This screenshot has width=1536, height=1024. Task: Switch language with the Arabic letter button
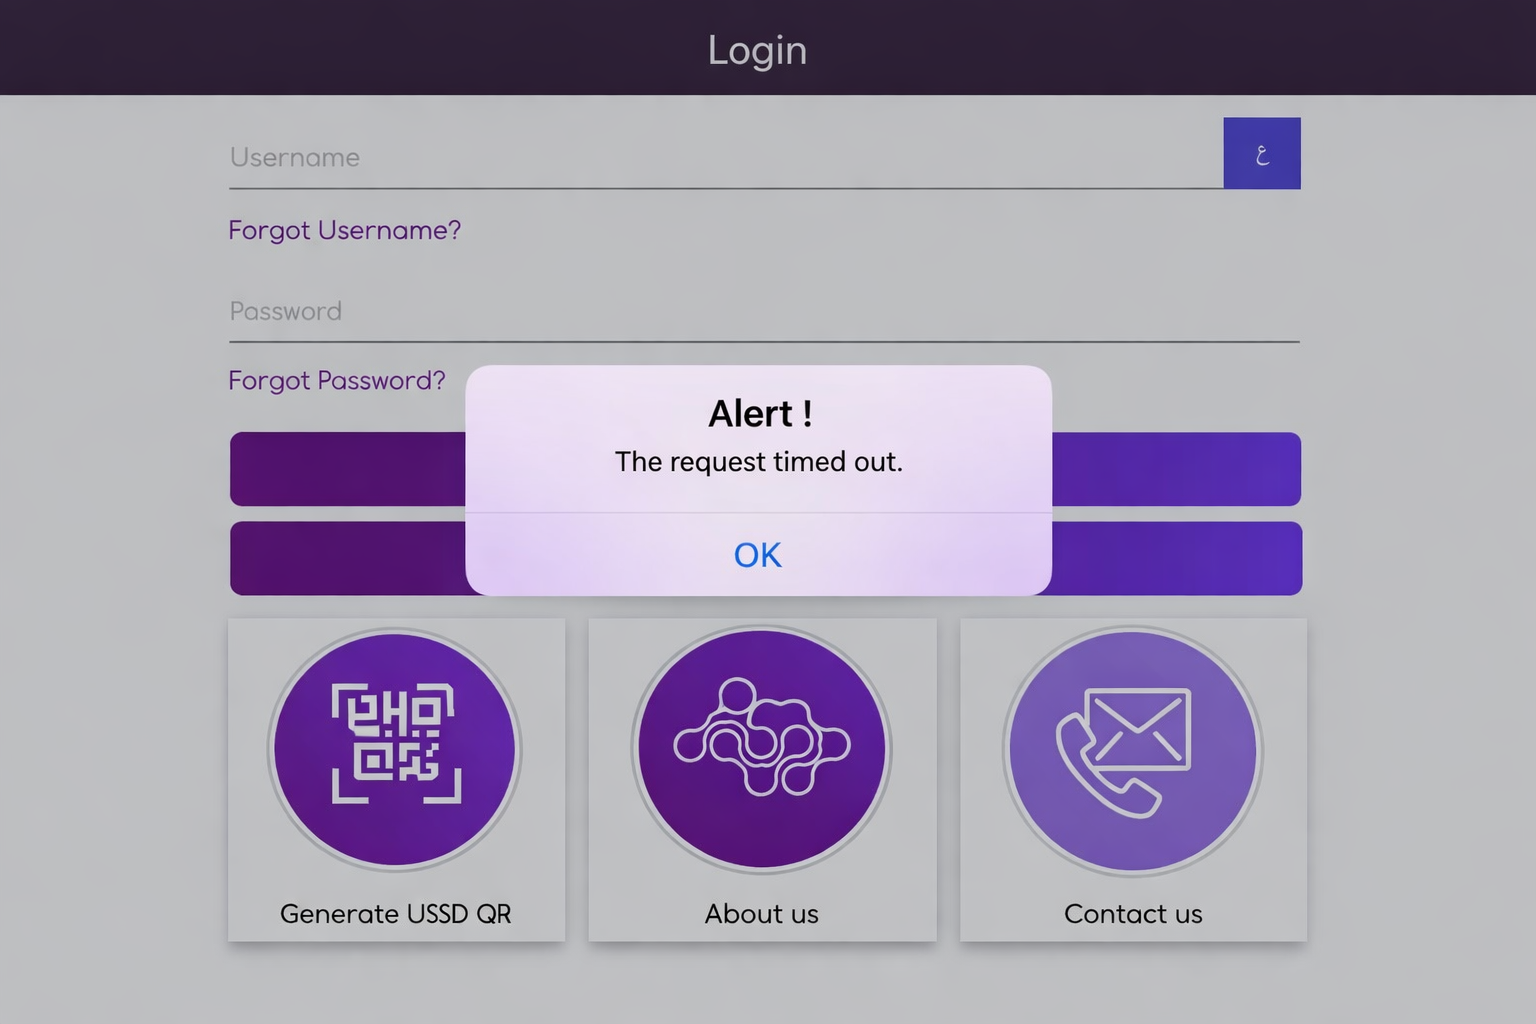[1261, 153]
